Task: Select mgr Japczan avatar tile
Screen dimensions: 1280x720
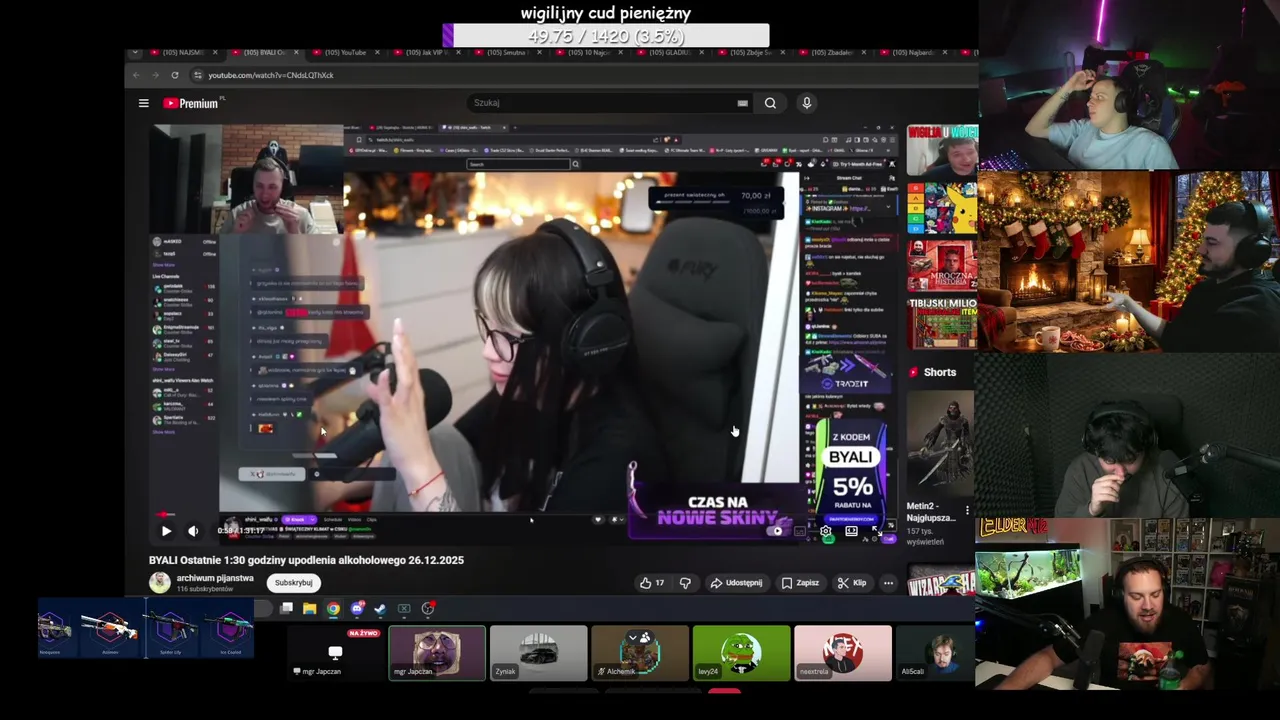Action: click(x=437, y=653)
